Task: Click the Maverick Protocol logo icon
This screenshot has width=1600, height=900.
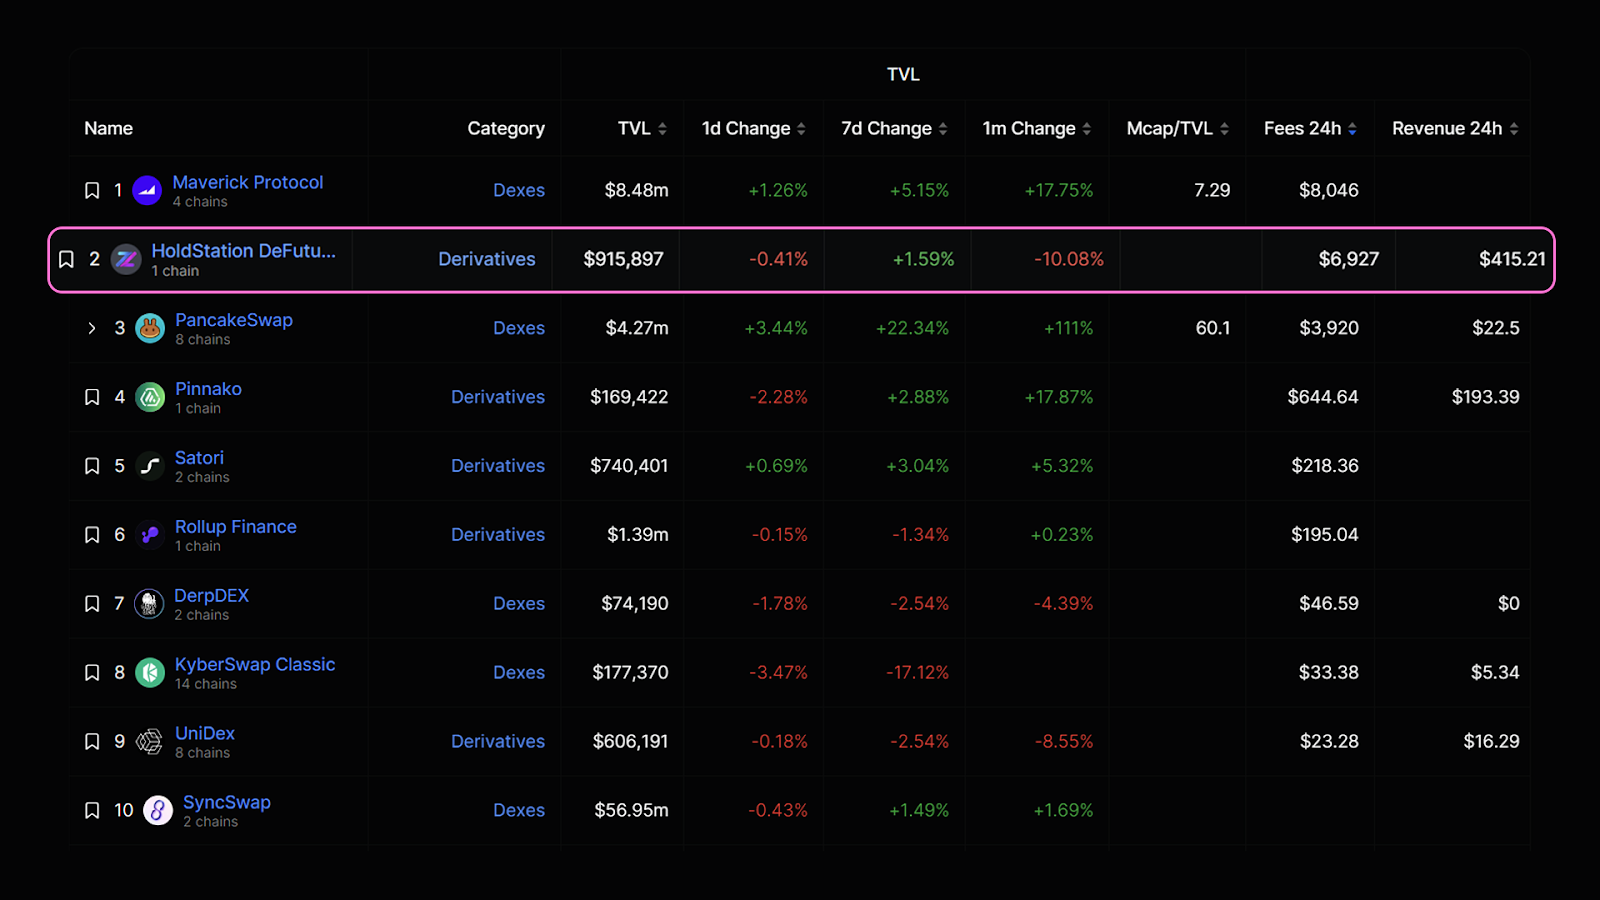Action: 147,190
